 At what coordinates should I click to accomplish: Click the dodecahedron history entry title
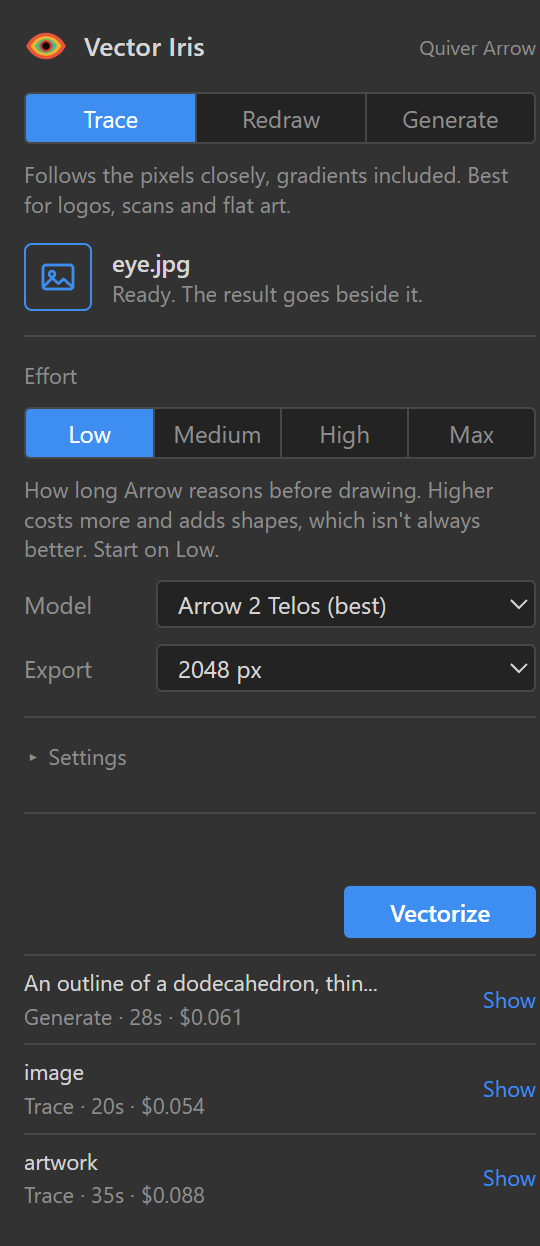201,983
